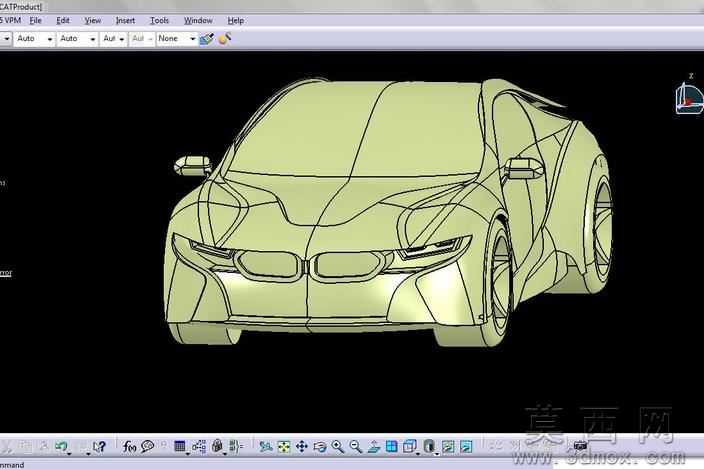Open the Design Table icon
The image size is (704, 469).
(180, 446)
